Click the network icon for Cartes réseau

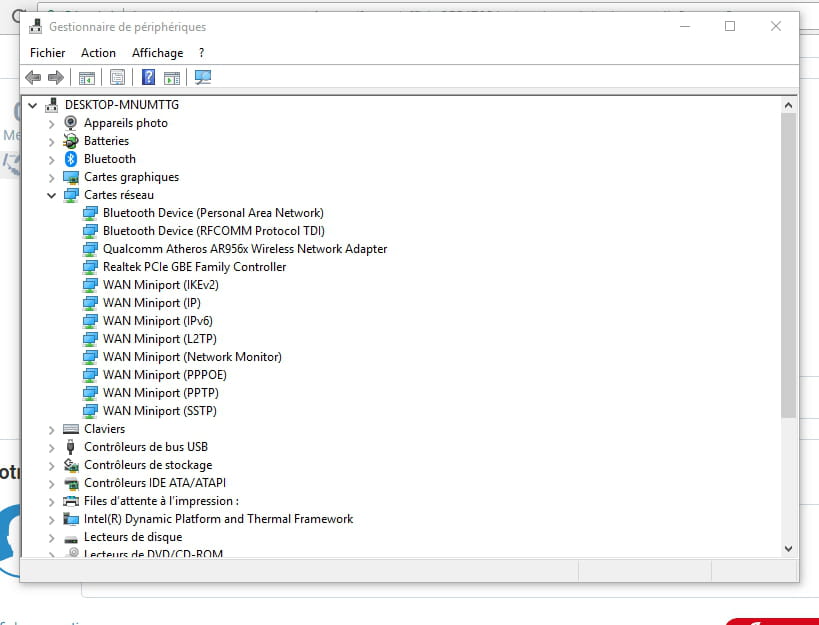tap(71, 195)
